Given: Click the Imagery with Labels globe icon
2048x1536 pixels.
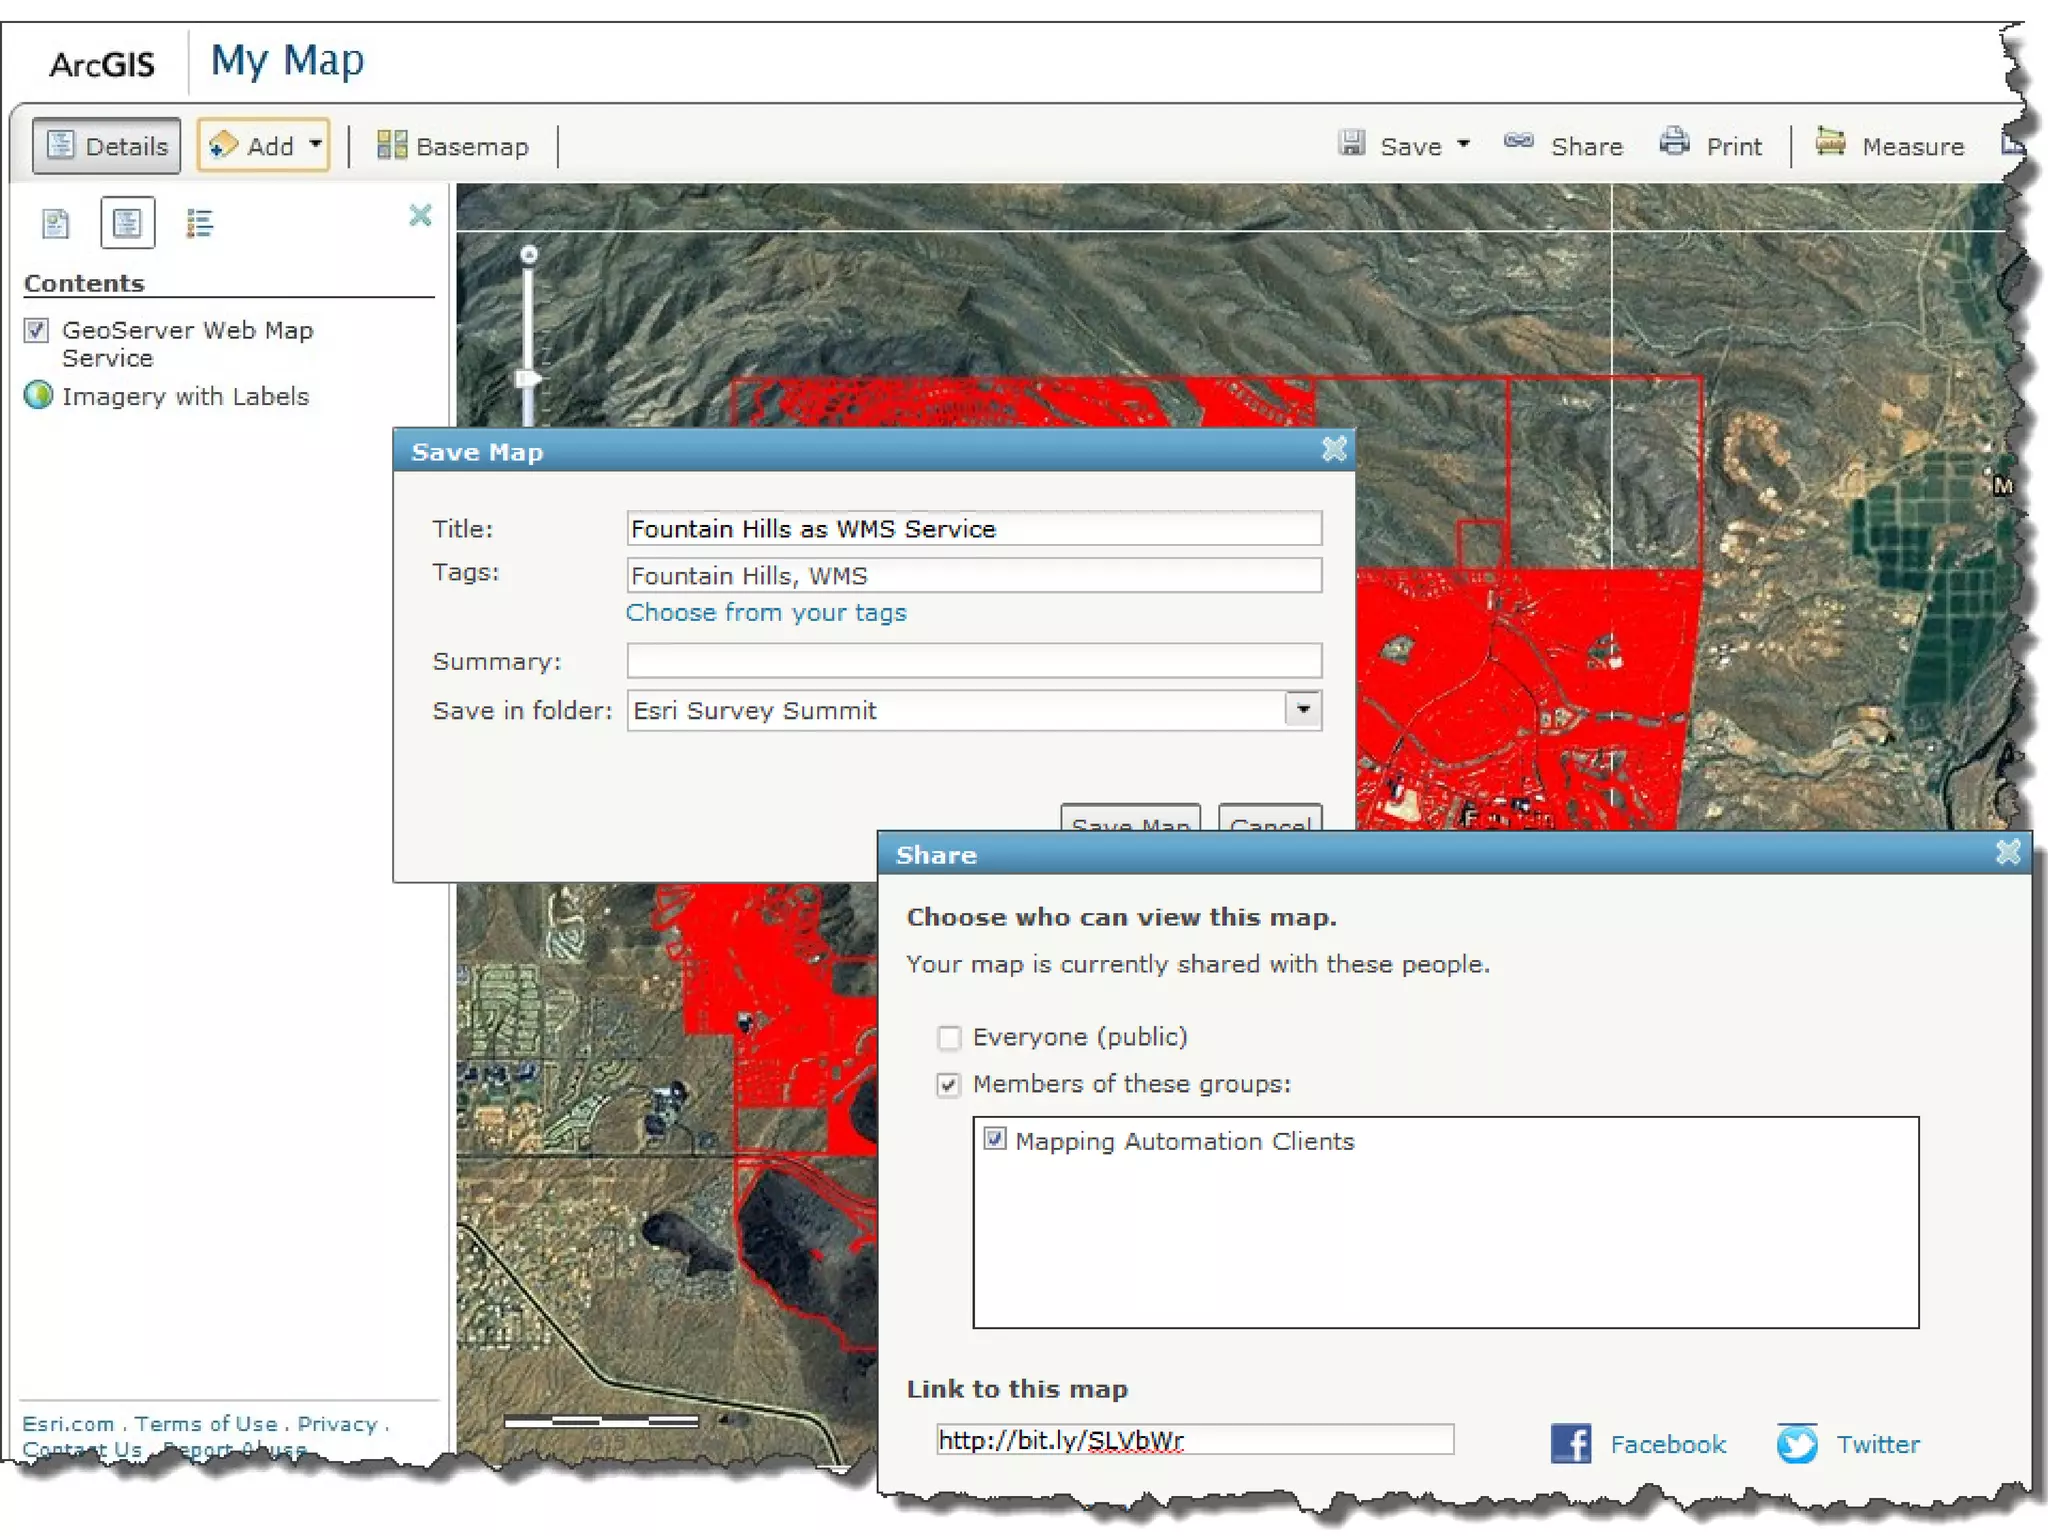Looking at the screenshot, I should click(x=38, y=396).
